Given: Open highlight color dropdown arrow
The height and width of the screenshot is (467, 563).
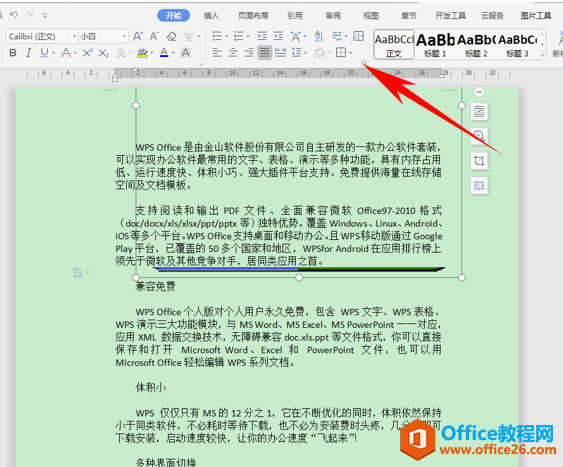Looking at the screenshot, I should (x=152, y=53).
